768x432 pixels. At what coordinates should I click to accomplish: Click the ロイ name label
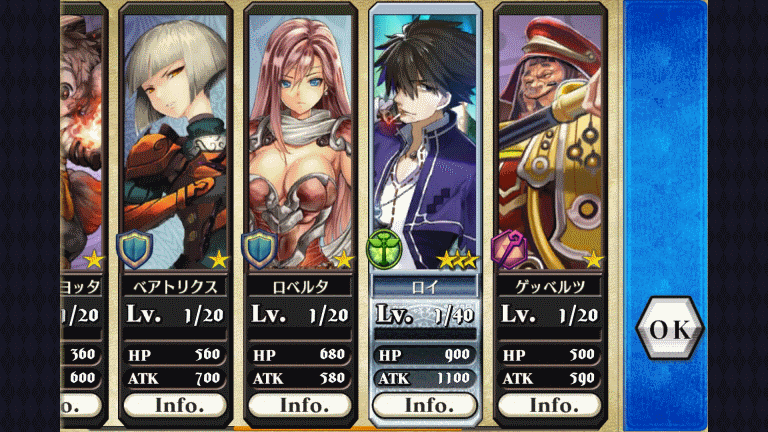(x=425, y=287)
